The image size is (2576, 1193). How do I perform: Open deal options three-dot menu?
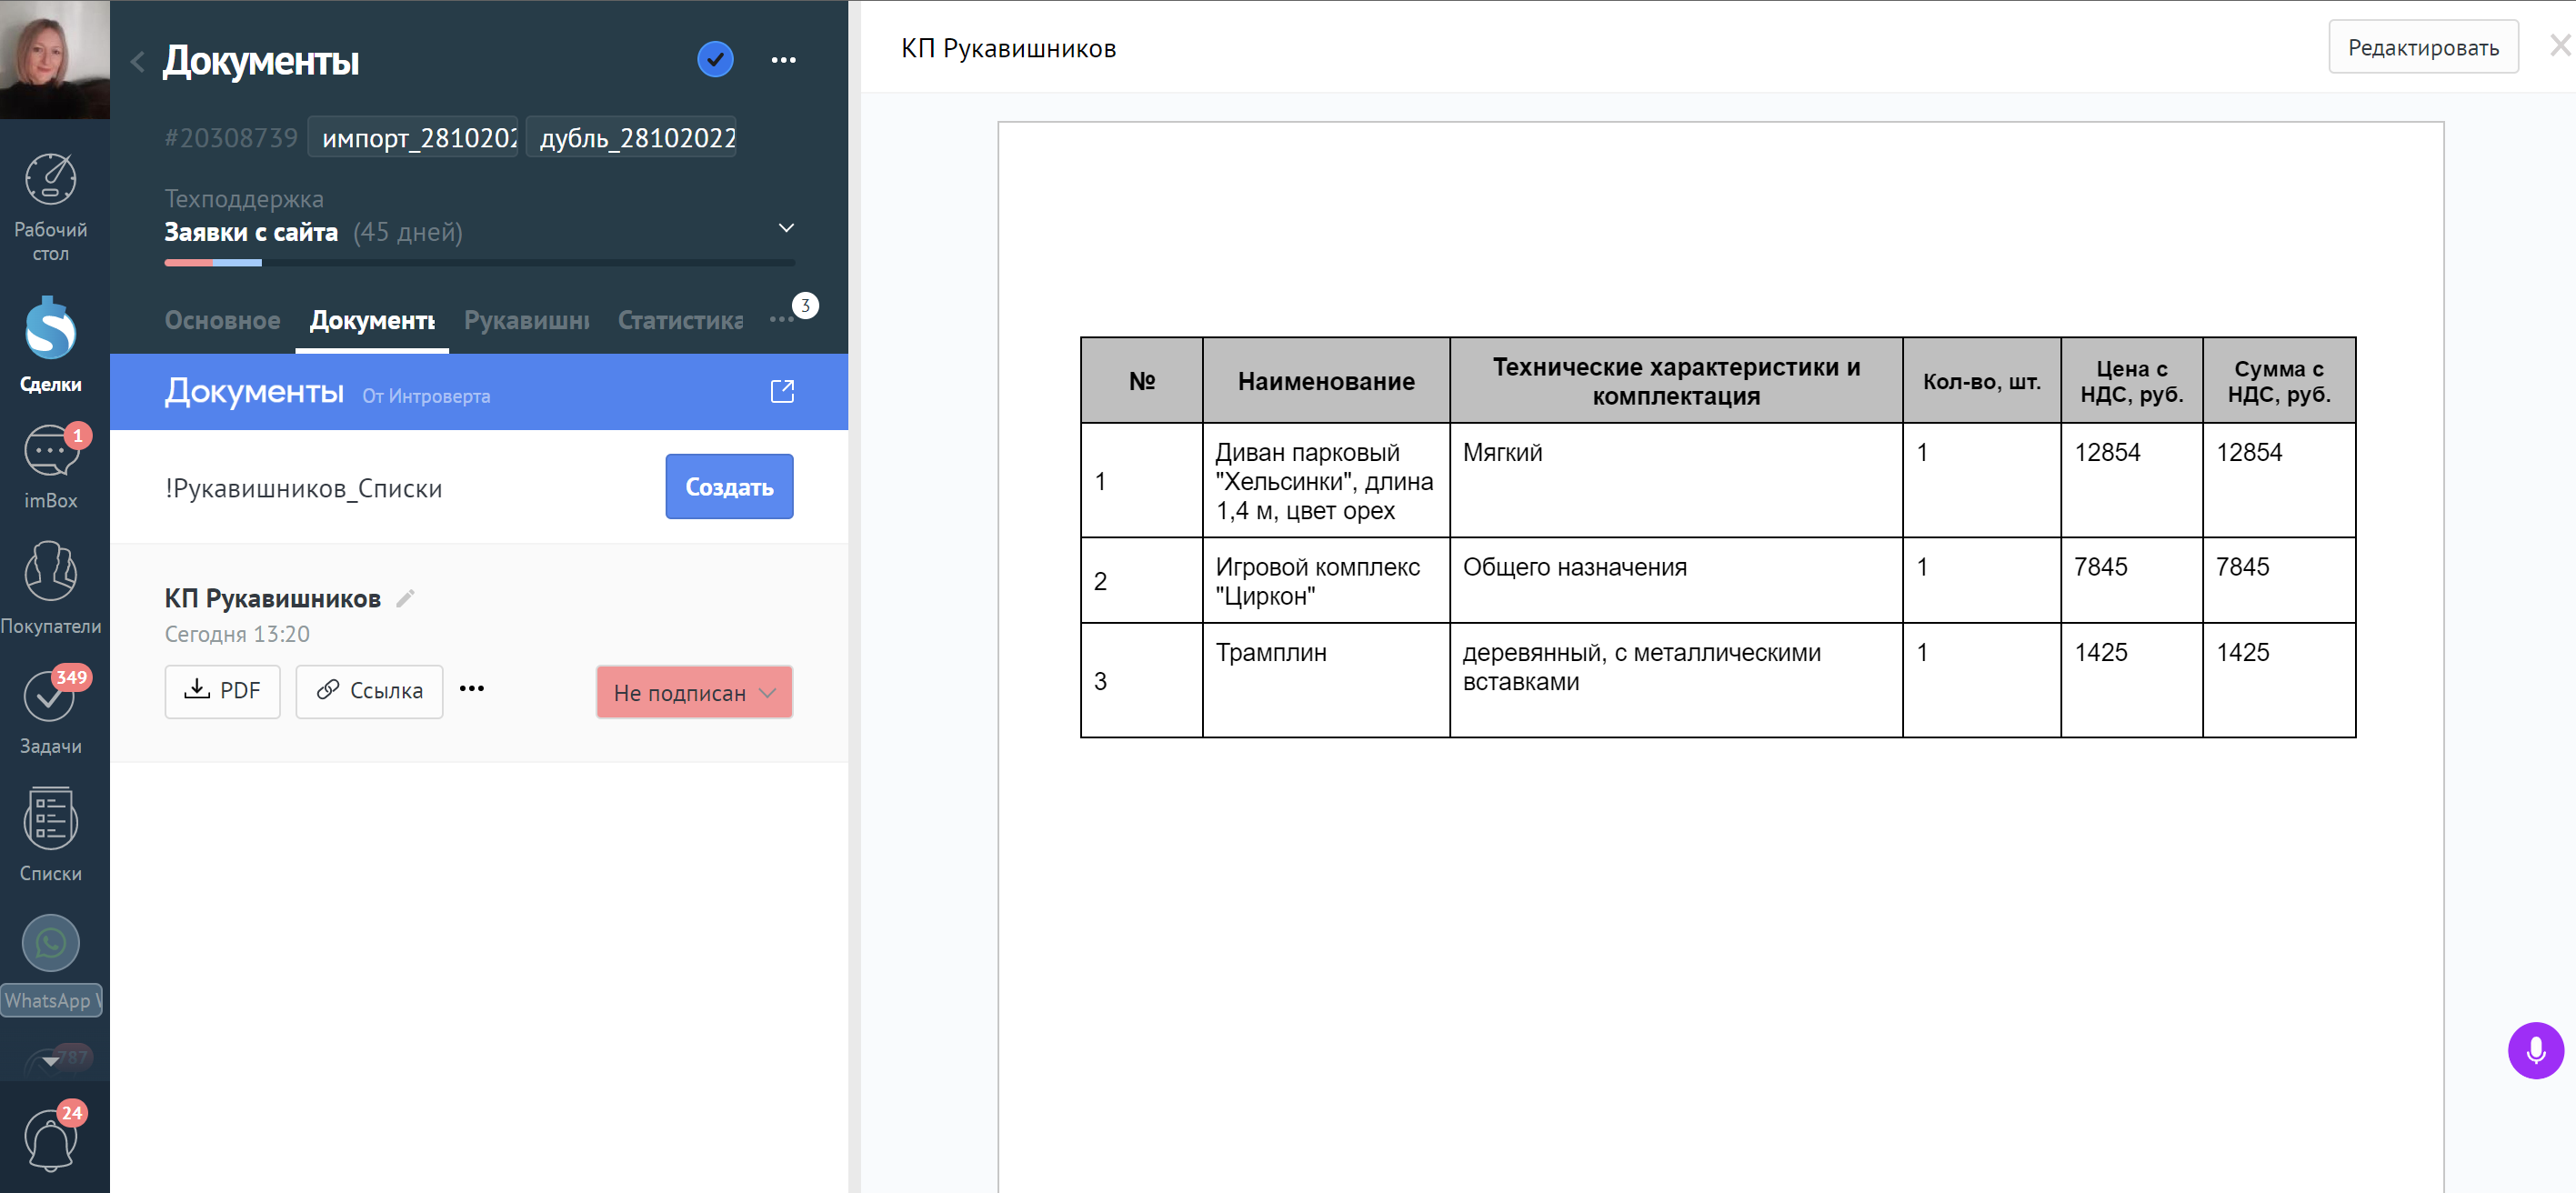[783, 60]
